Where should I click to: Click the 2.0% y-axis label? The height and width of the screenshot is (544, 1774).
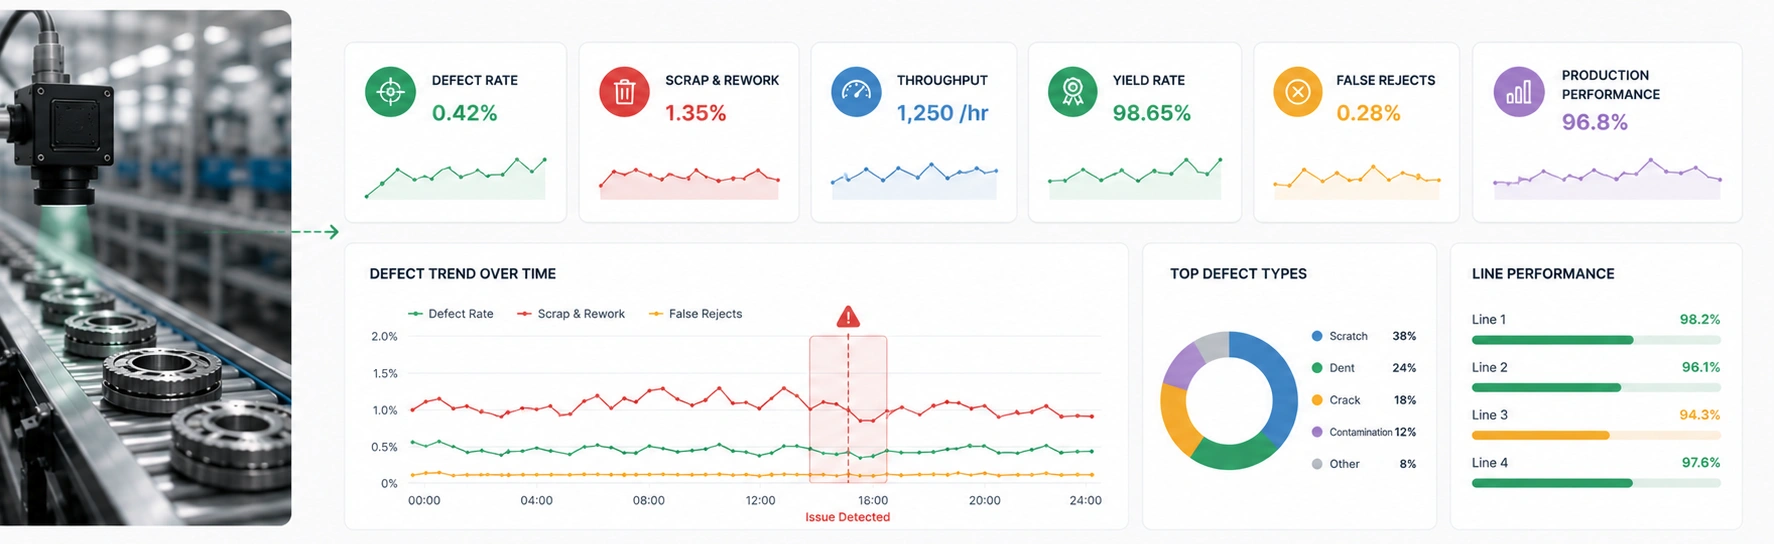(x=384, y=336)
